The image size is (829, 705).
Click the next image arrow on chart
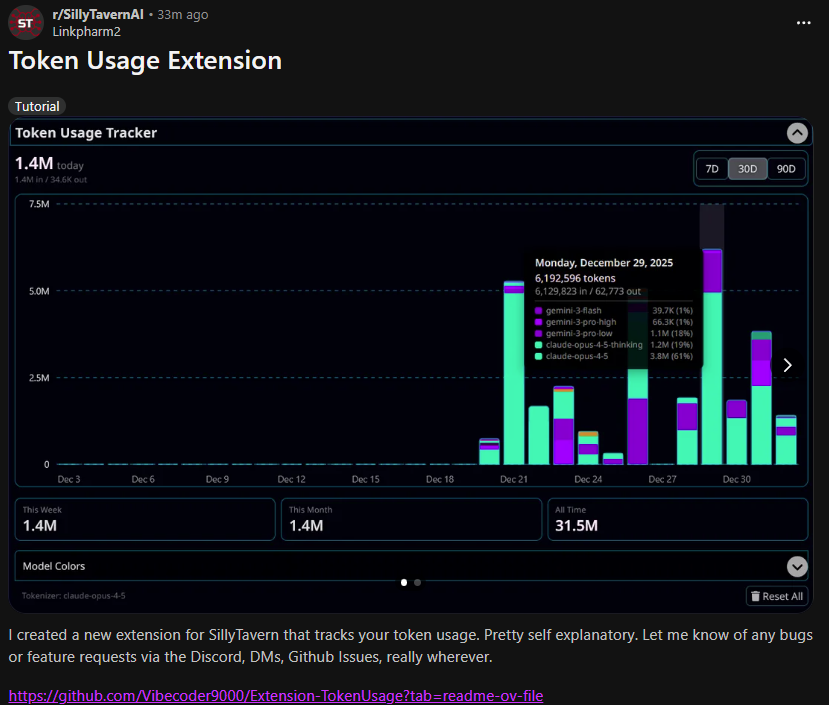tap(787, 365)
